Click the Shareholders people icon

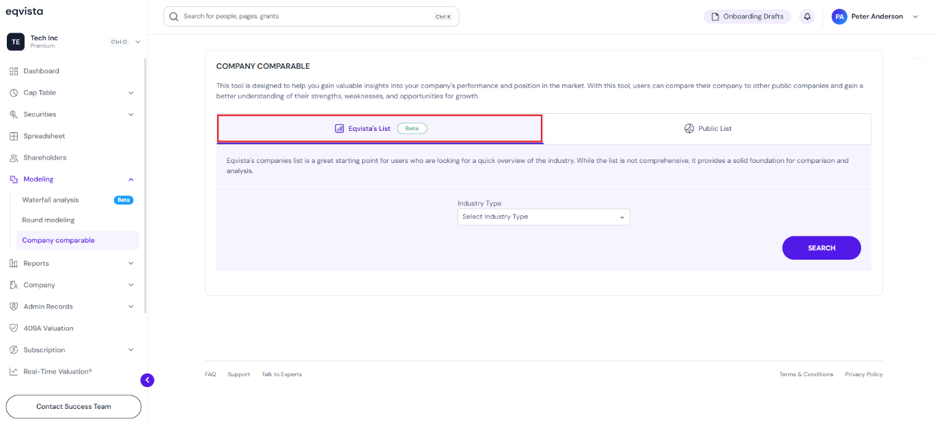14,158
